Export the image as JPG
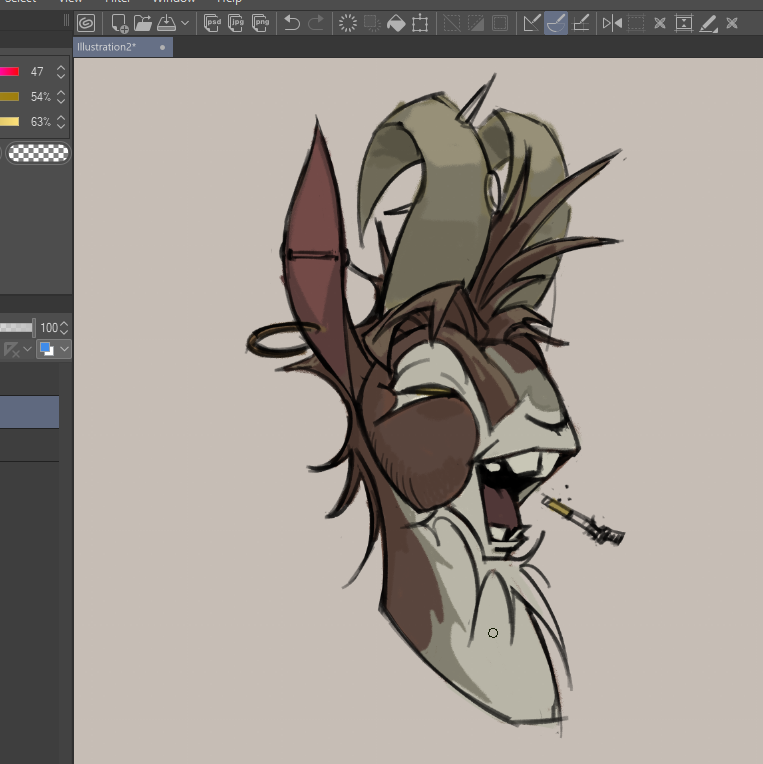This screenshot has width=763, height=764. click(236, 23)
